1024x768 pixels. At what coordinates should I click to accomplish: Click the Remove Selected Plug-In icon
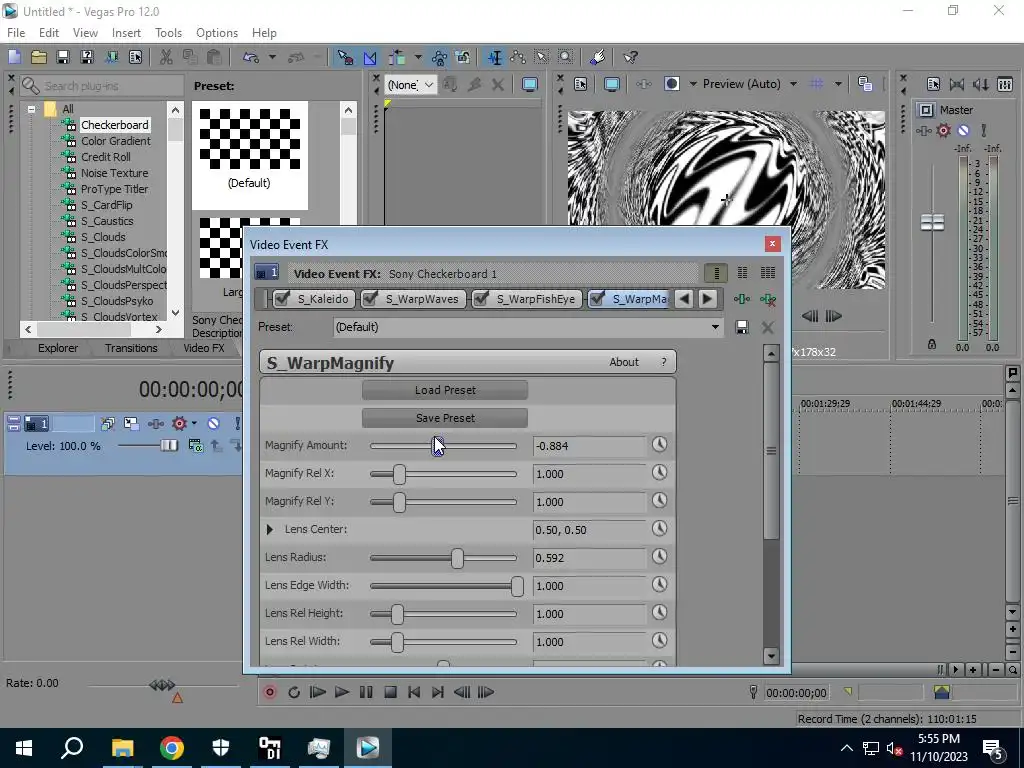pos(768,299)
